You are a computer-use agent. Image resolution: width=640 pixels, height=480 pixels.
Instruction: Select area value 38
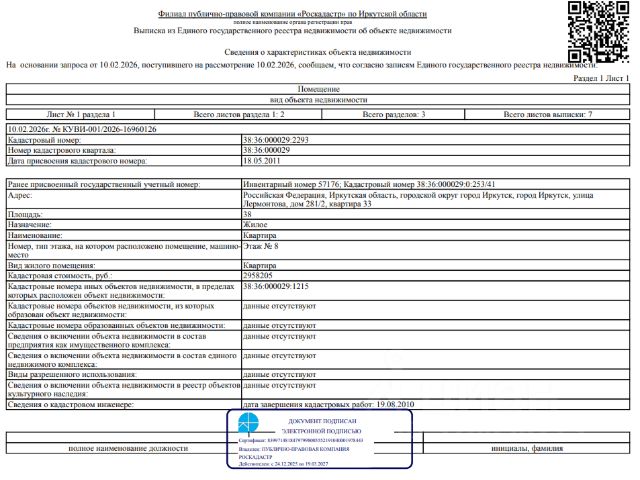pyautogui.click(x=247, y=214)
